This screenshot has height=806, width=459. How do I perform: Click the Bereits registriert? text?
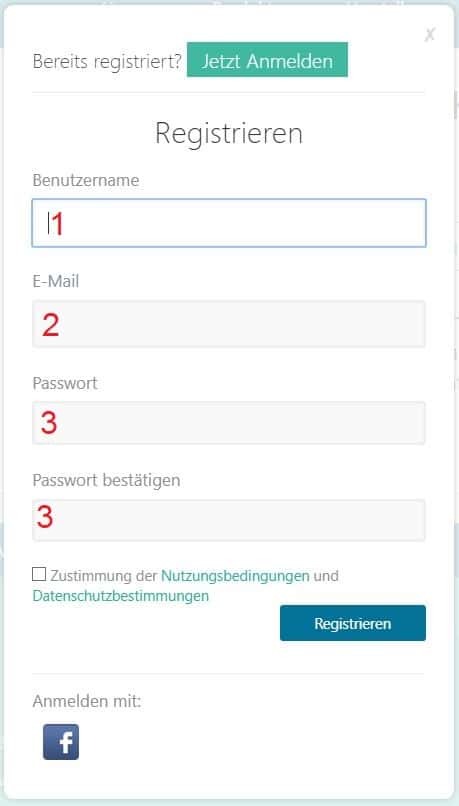point(107,61)
